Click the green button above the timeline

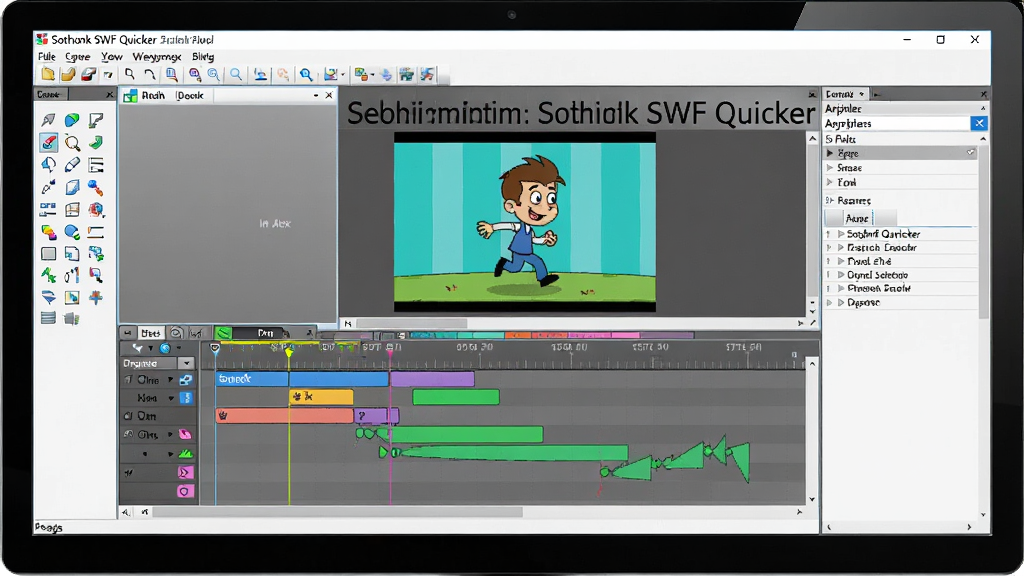223,333
